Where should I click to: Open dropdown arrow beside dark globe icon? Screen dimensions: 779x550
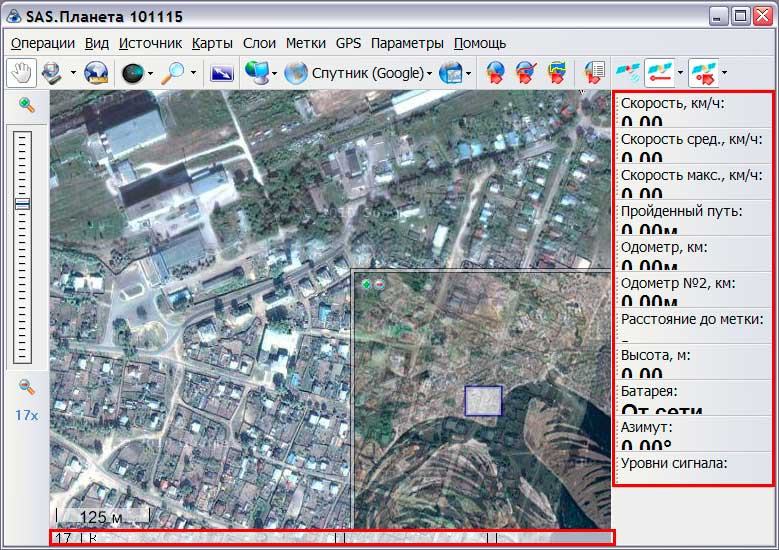[x=150, y=73]
